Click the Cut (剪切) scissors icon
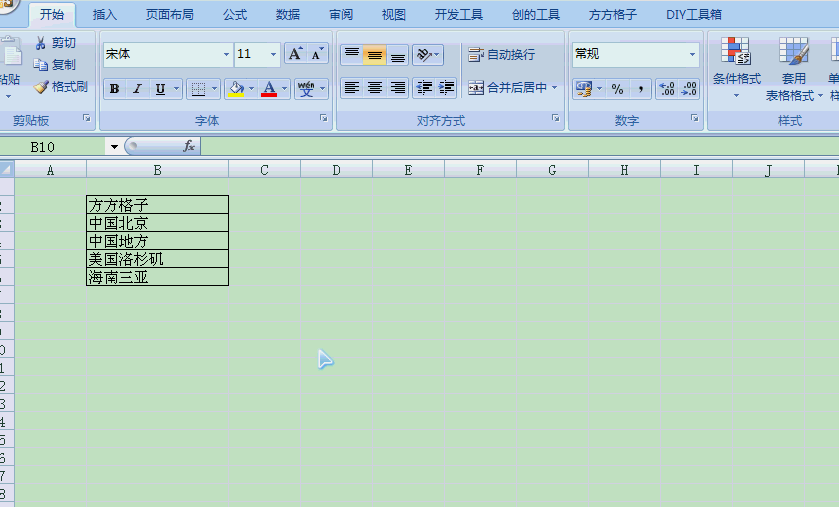This screenshot has width=839, height=507. point(41,43)
